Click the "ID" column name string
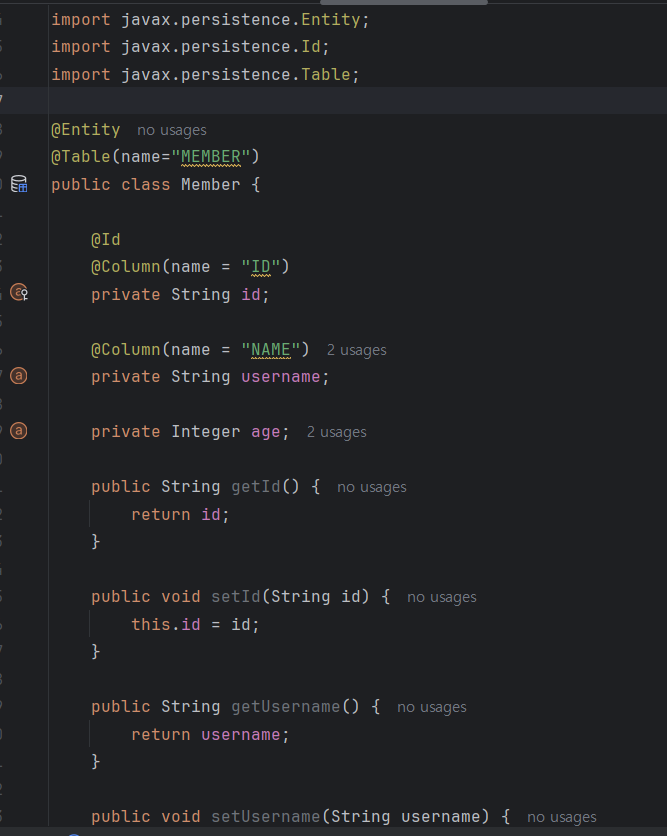The height and width of the screenshot is (836, 667). (x=261, y=267)
